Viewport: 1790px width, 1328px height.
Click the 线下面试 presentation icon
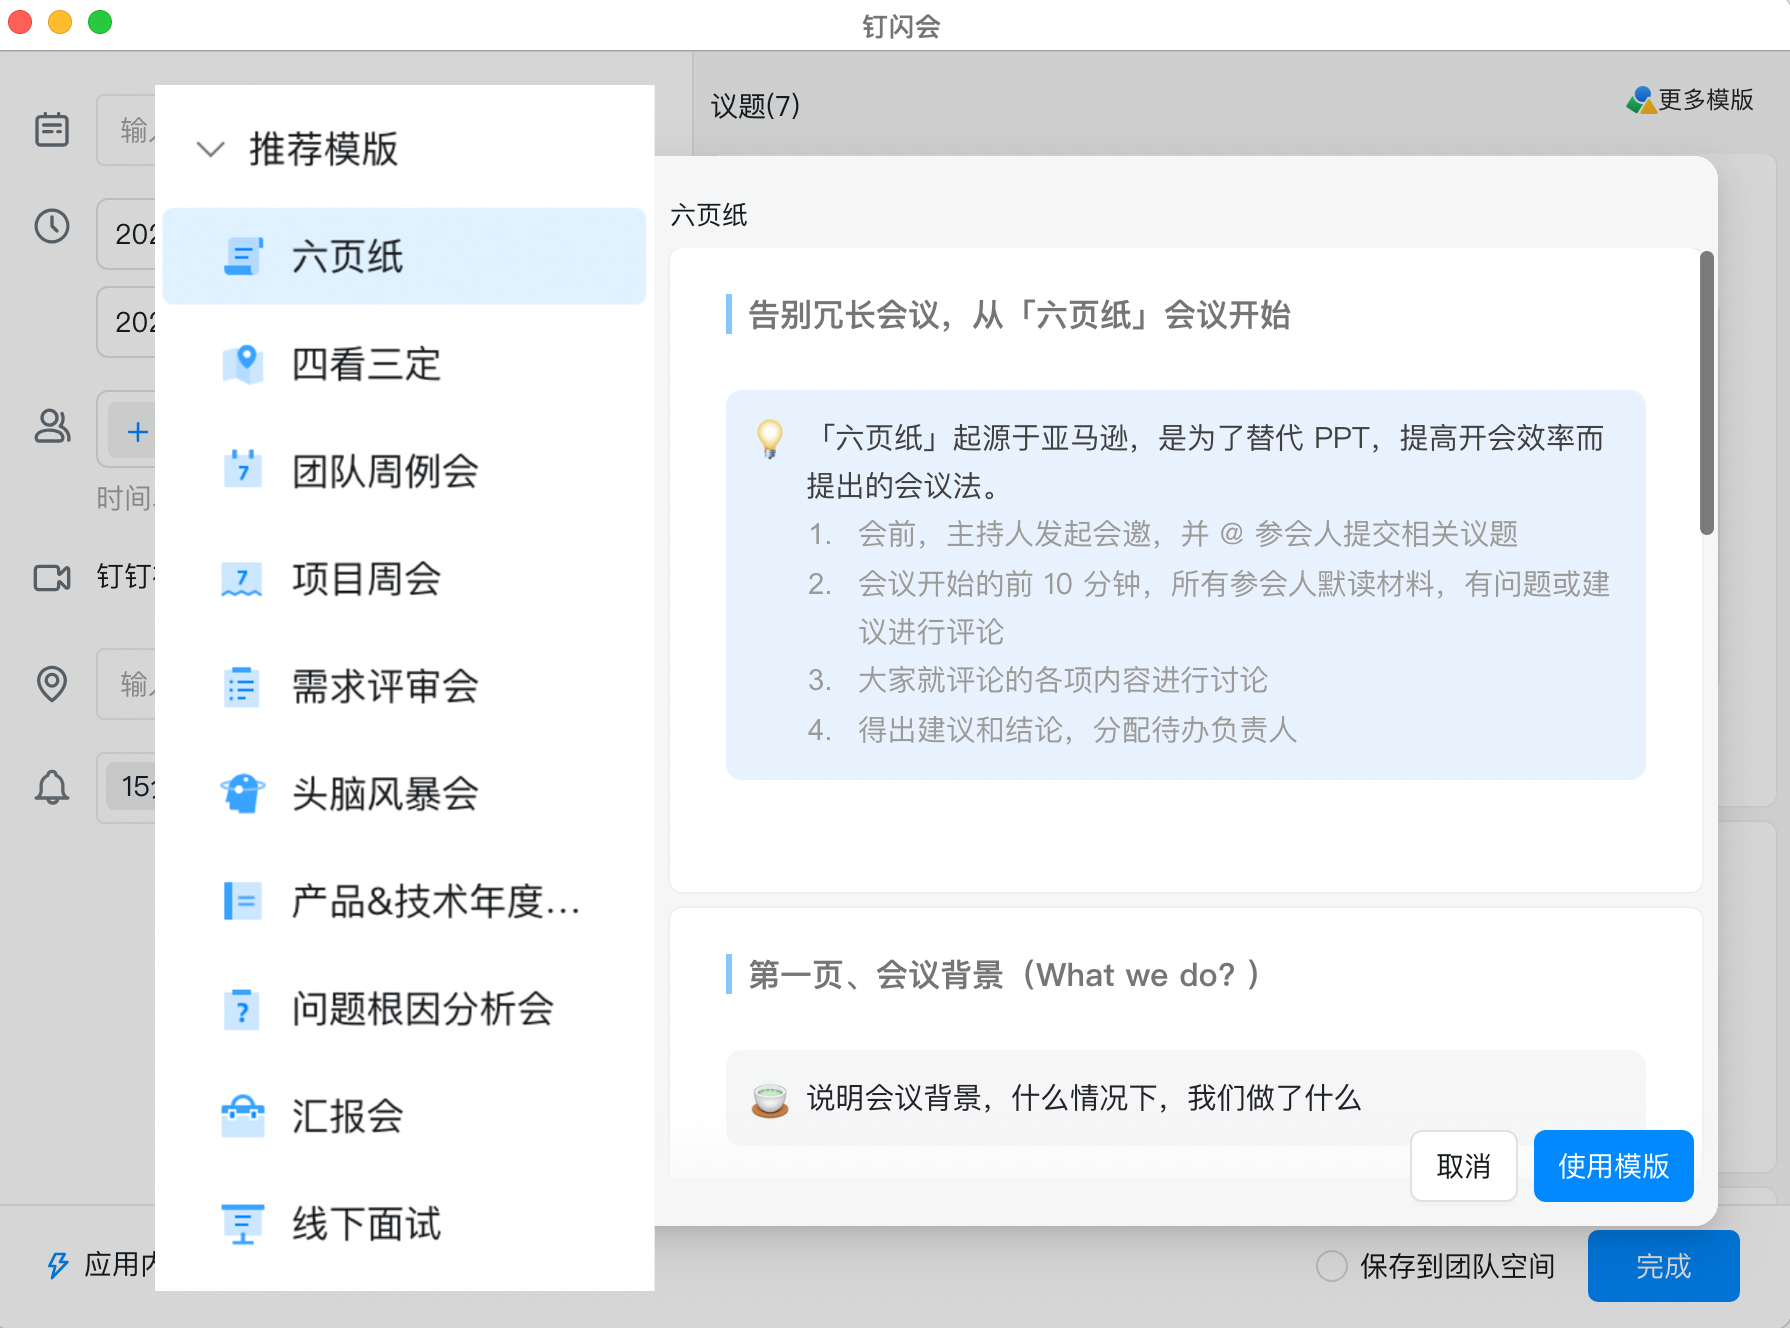click(x=243, y=1224)
